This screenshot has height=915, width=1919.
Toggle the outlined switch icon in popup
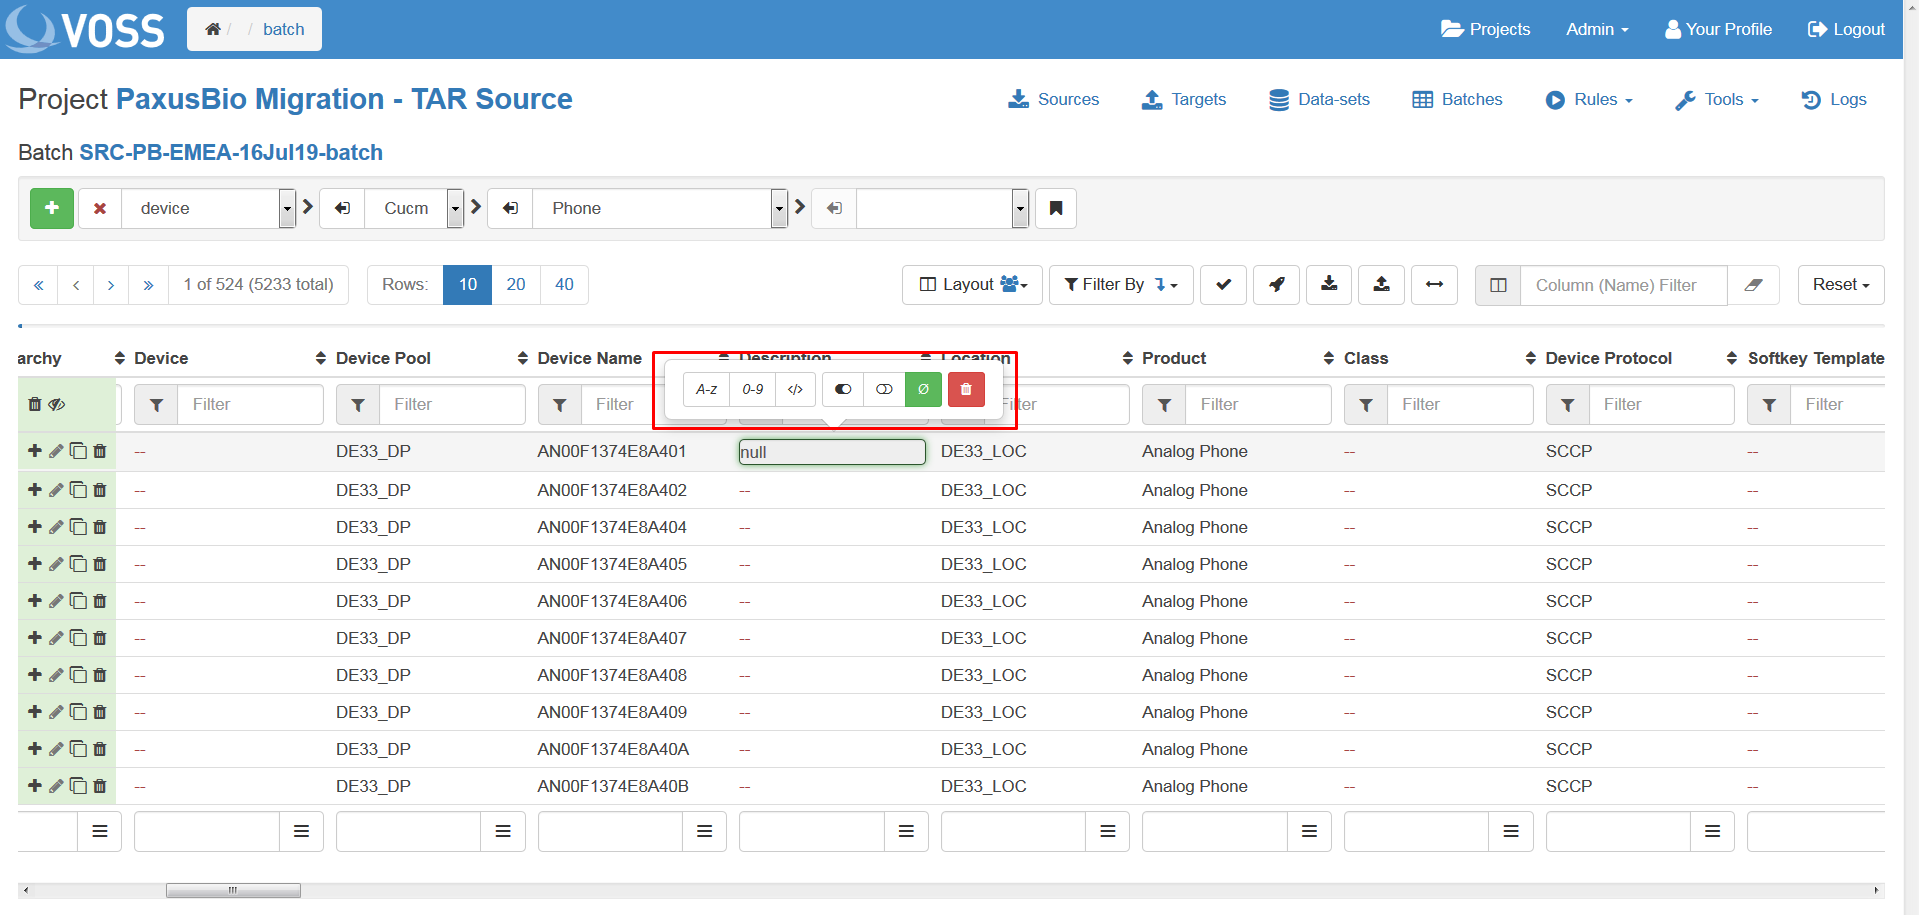[884, 389]
